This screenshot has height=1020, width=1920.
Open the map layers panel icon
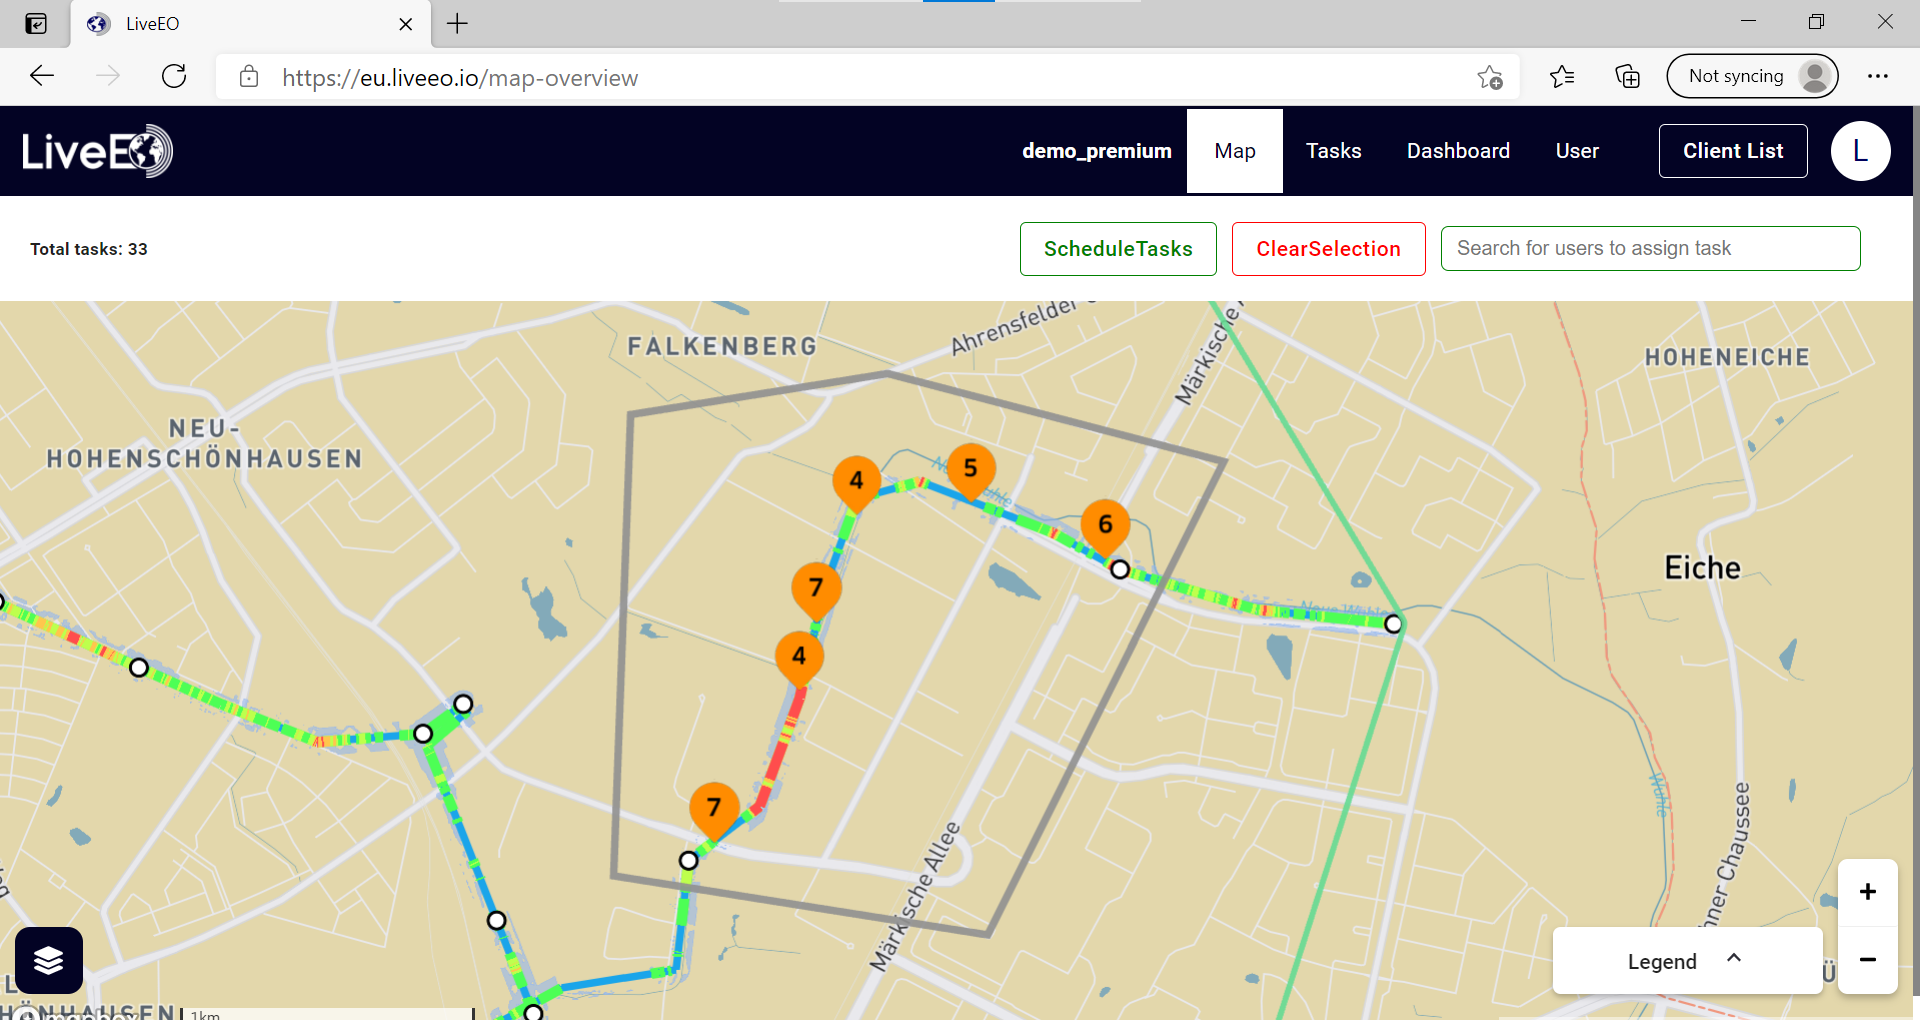click(x=48, y=960)
